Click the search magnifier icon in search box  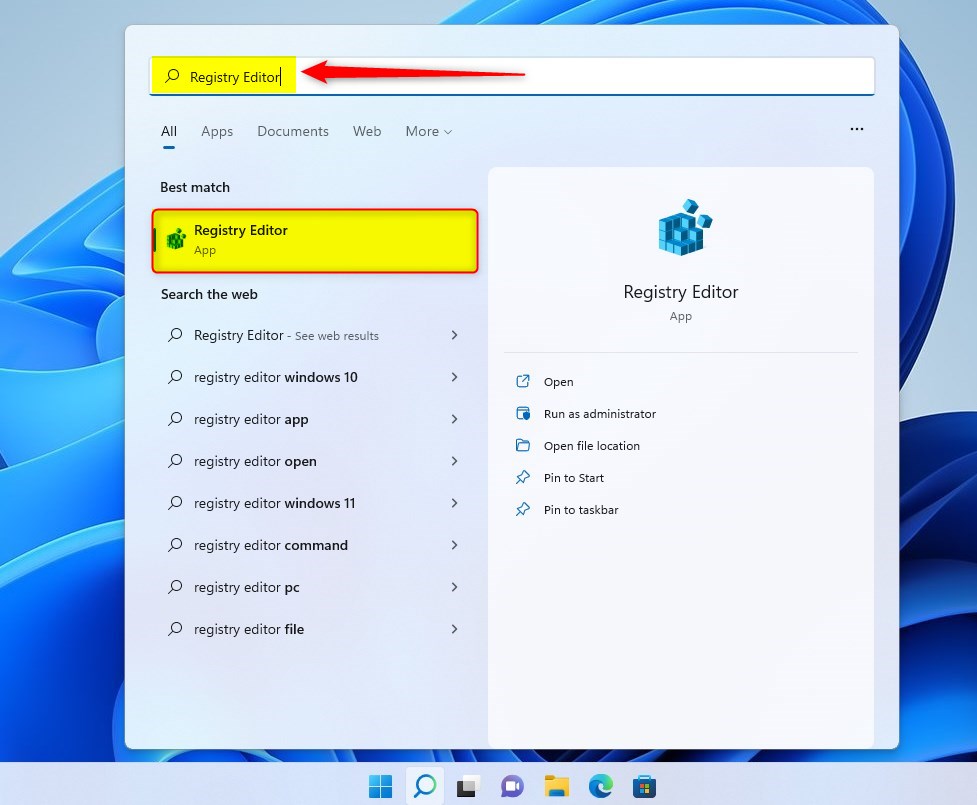click(173, 76)
